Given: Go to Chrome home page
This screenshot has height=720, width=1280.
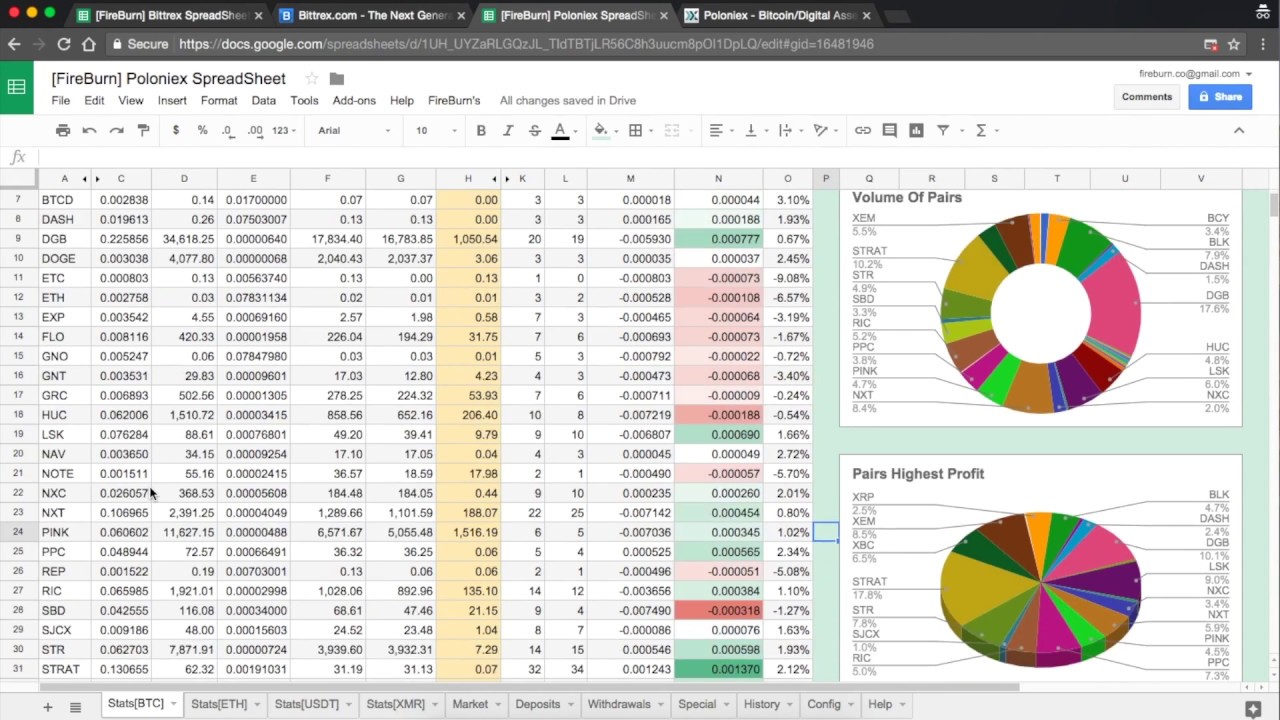Looking at the screenshot, I should pyautogui.click(x=89, y=44).
